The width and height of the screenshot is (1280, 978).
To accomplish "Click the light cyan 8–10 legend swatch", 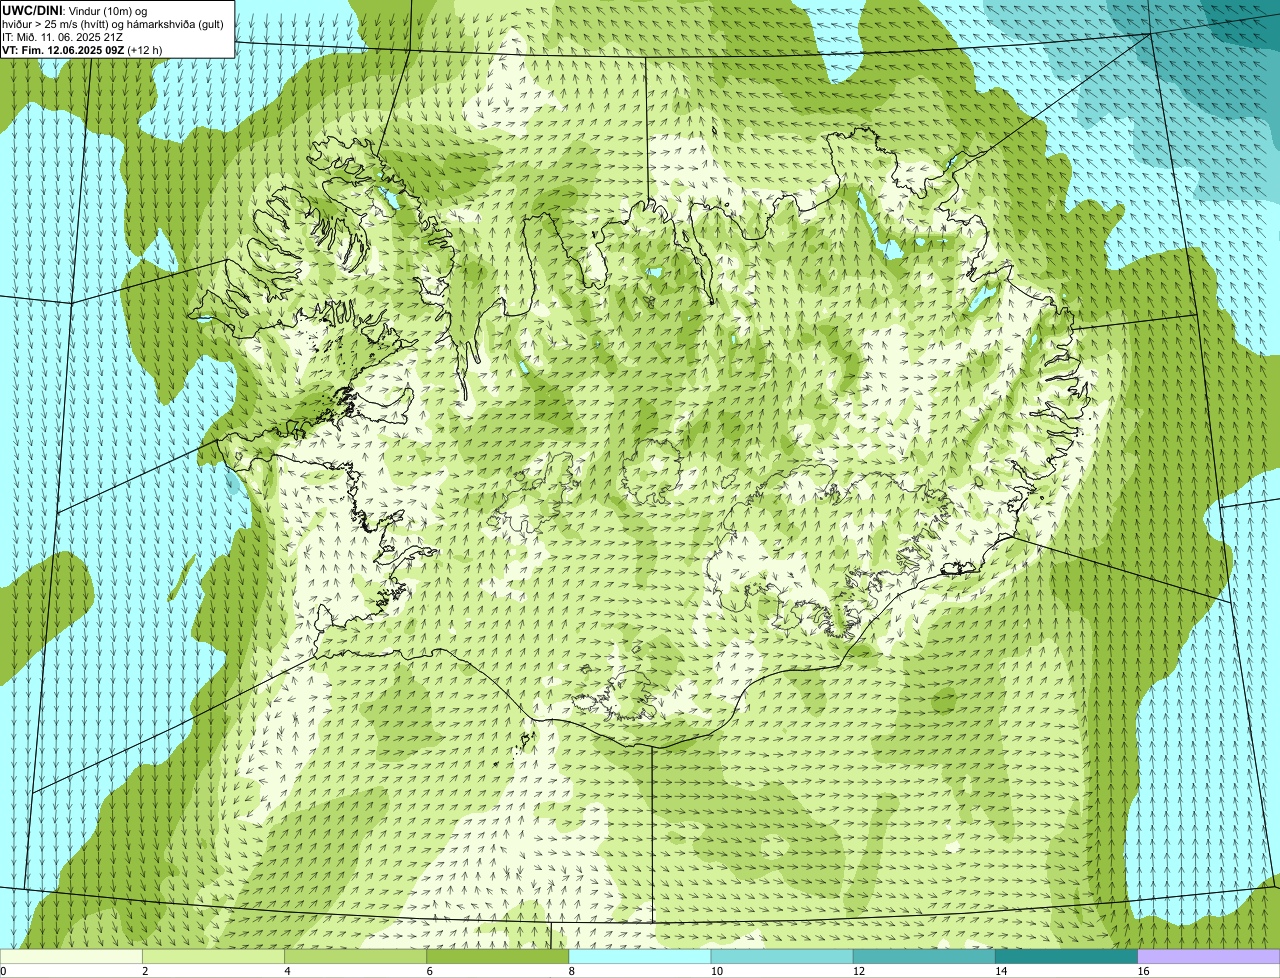I will coord(640,957).
